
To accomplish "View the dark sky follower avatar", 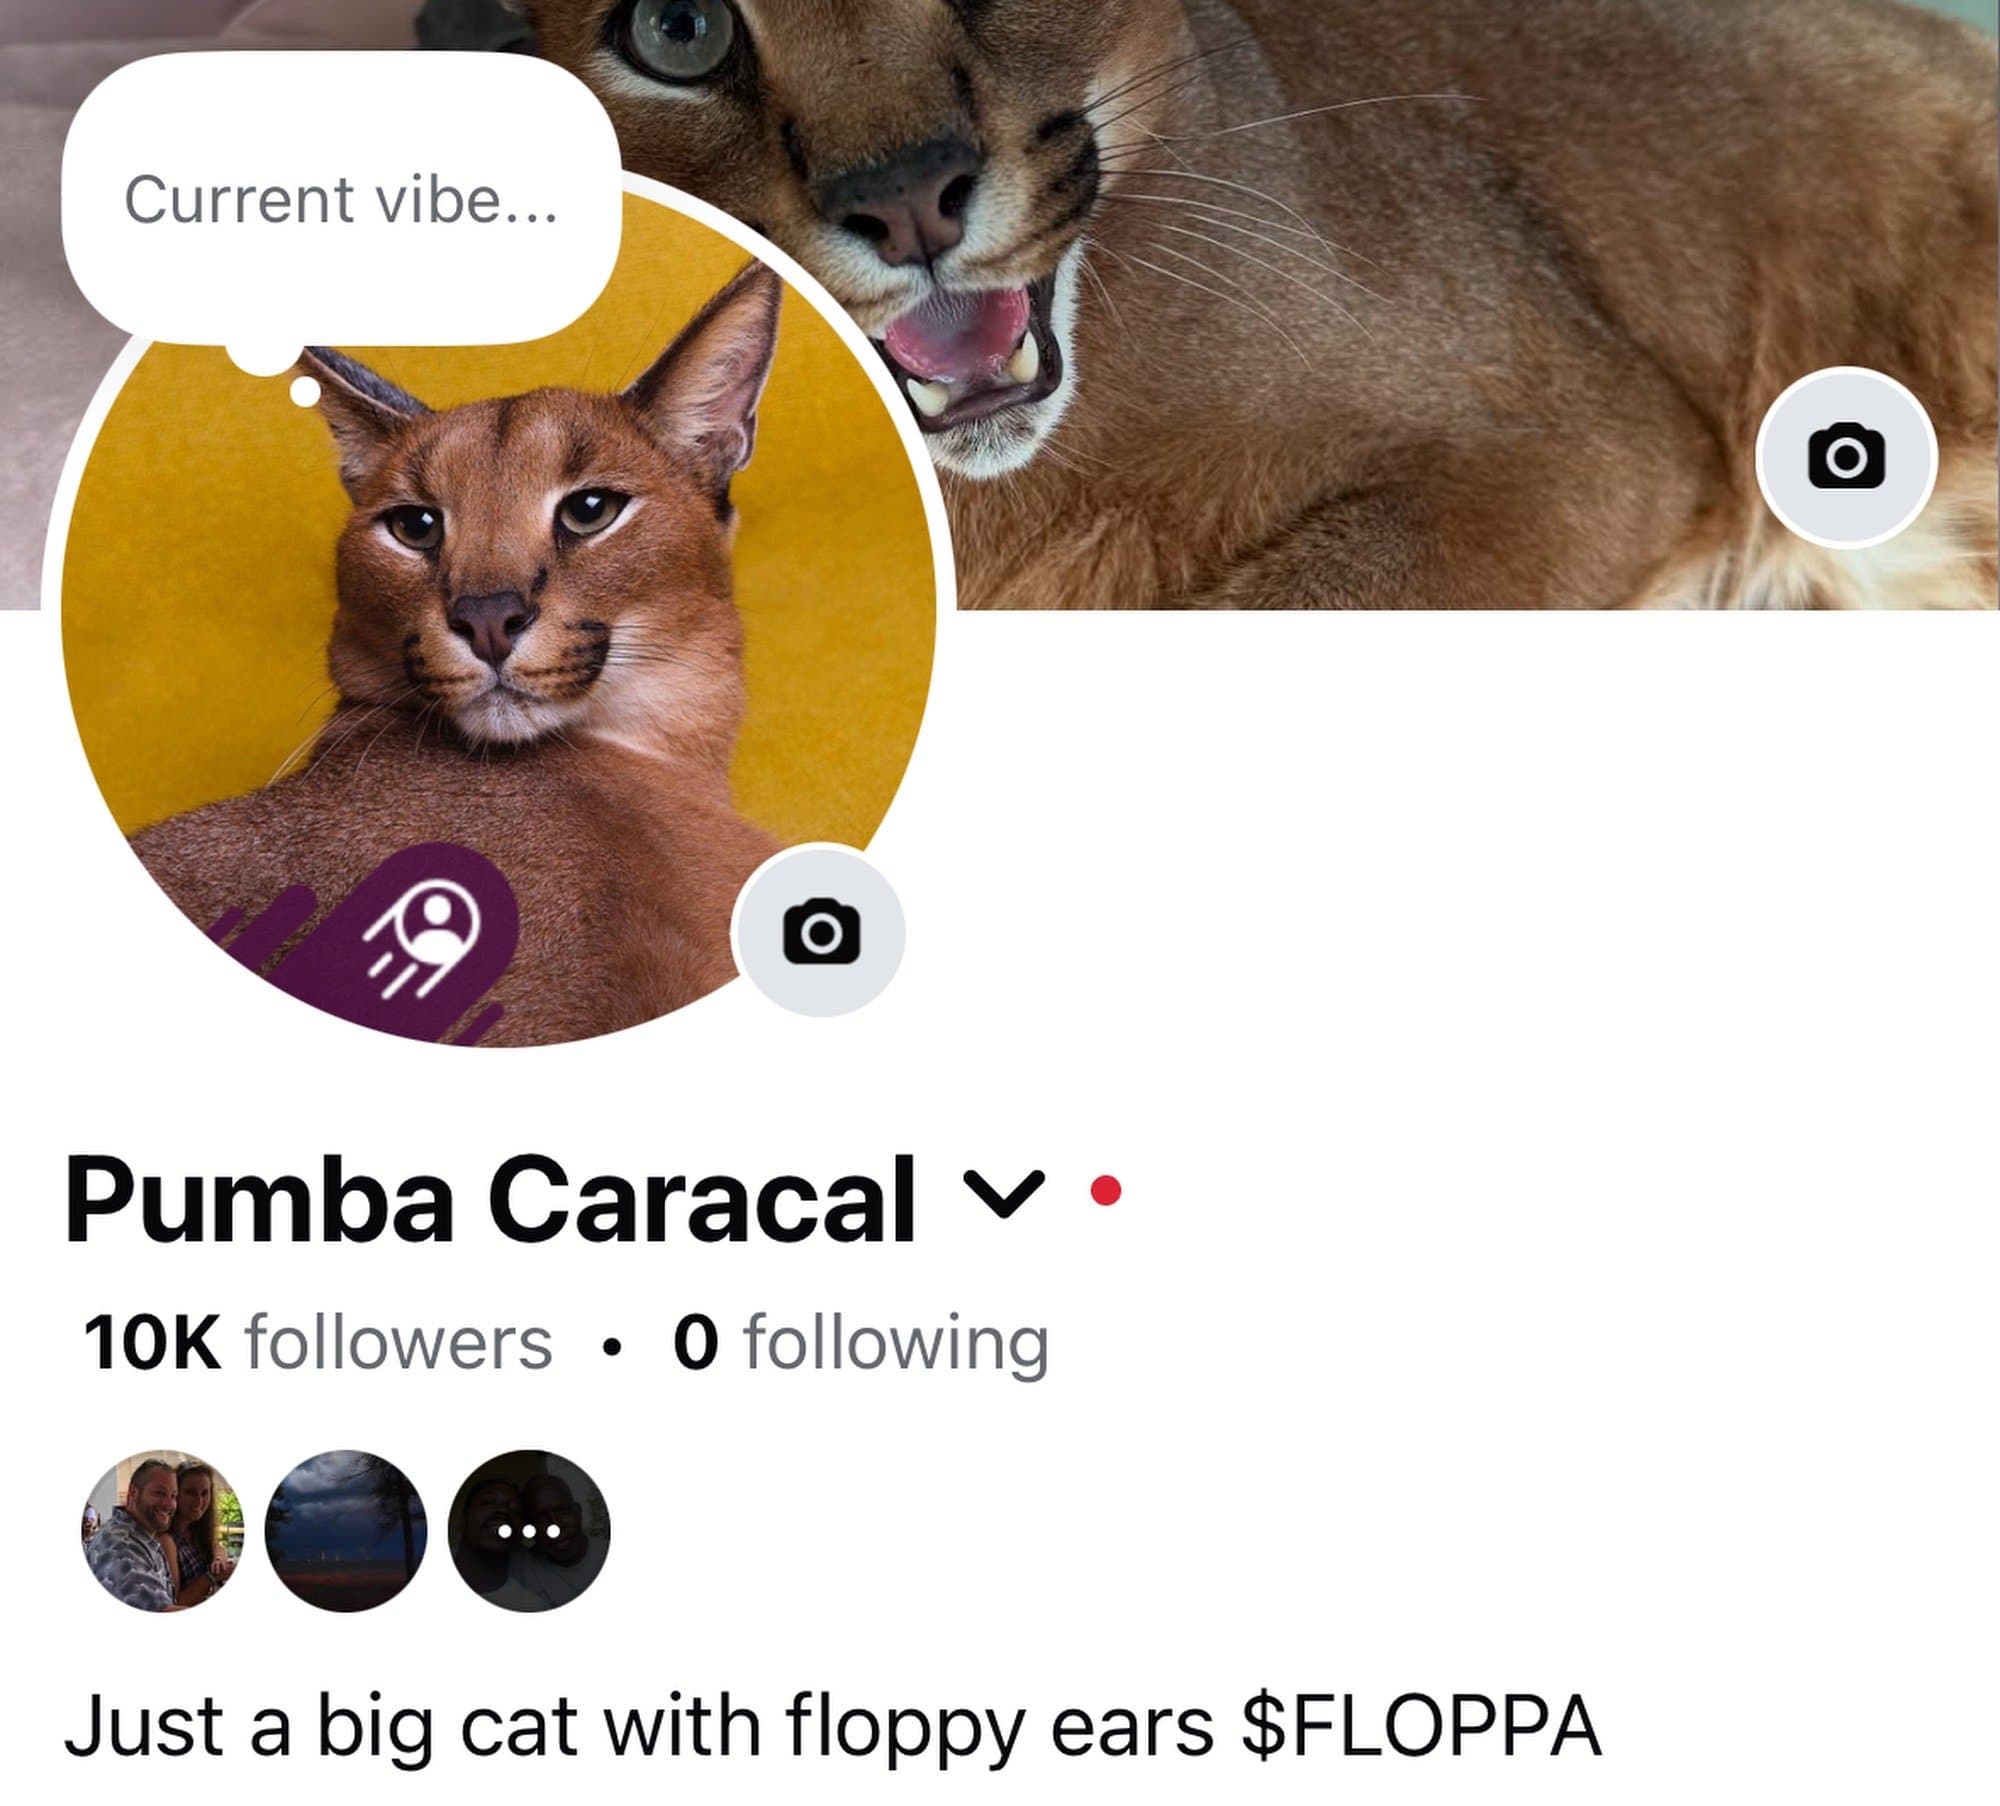I will [346, 1531].
